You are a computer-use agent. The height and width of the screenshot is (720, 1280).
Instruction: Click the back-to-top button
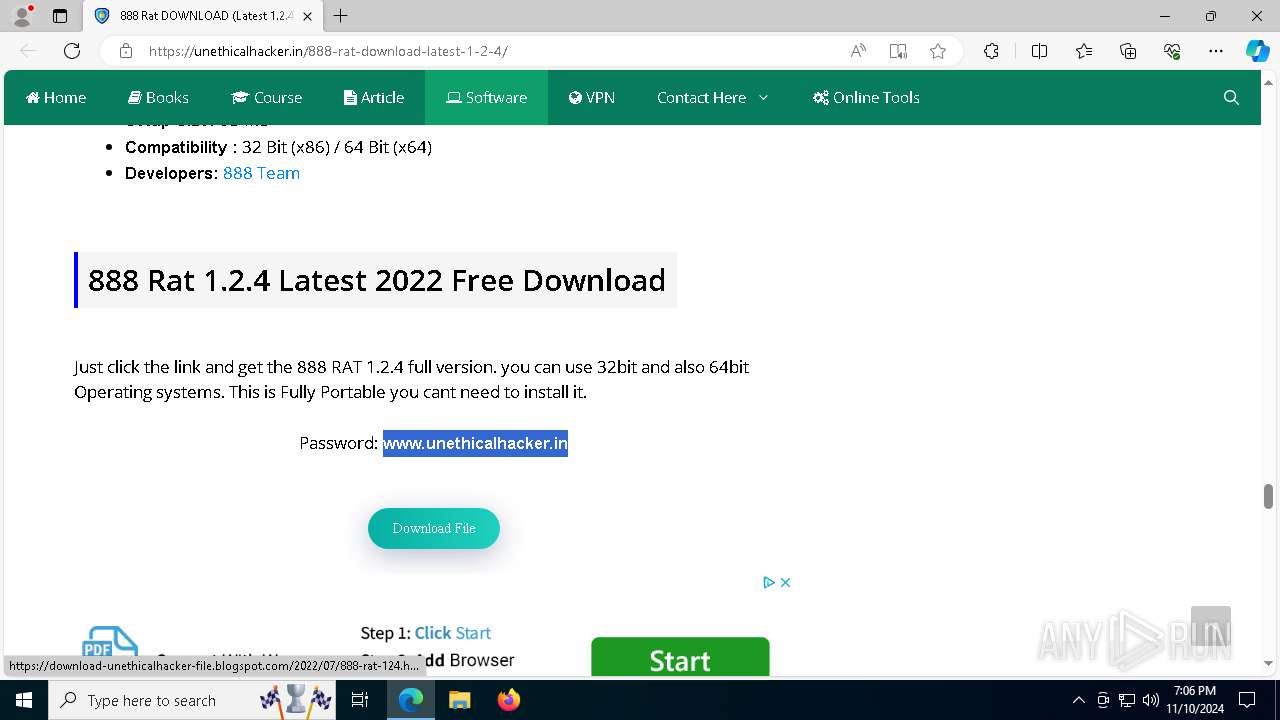1210,626
